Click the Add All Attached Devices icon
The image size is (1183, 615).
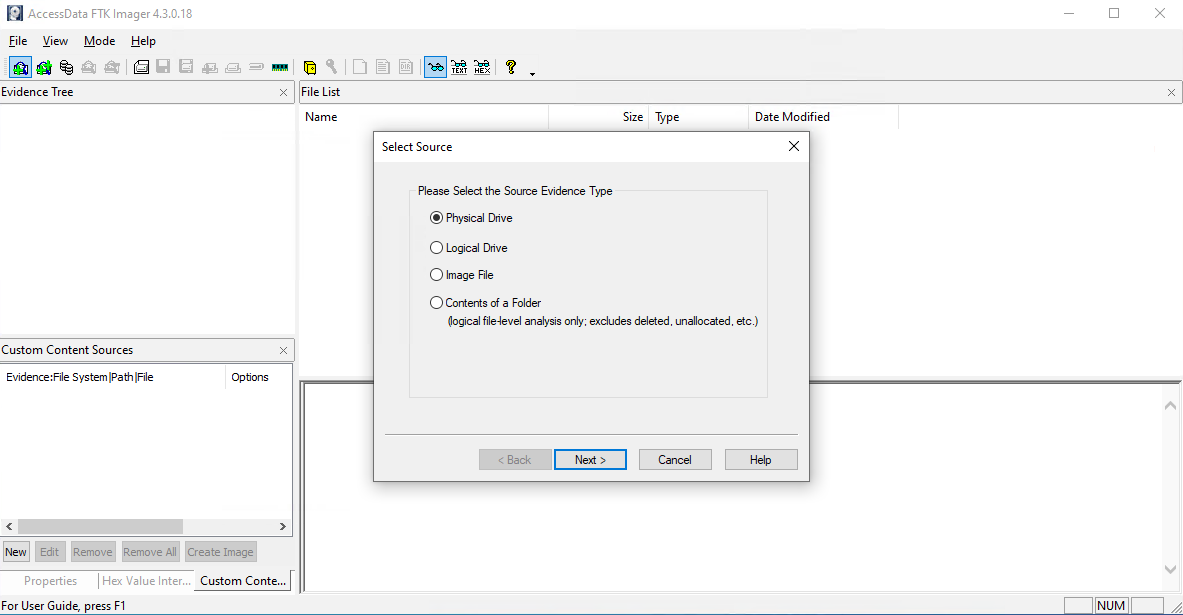click(x=43, y=67)
